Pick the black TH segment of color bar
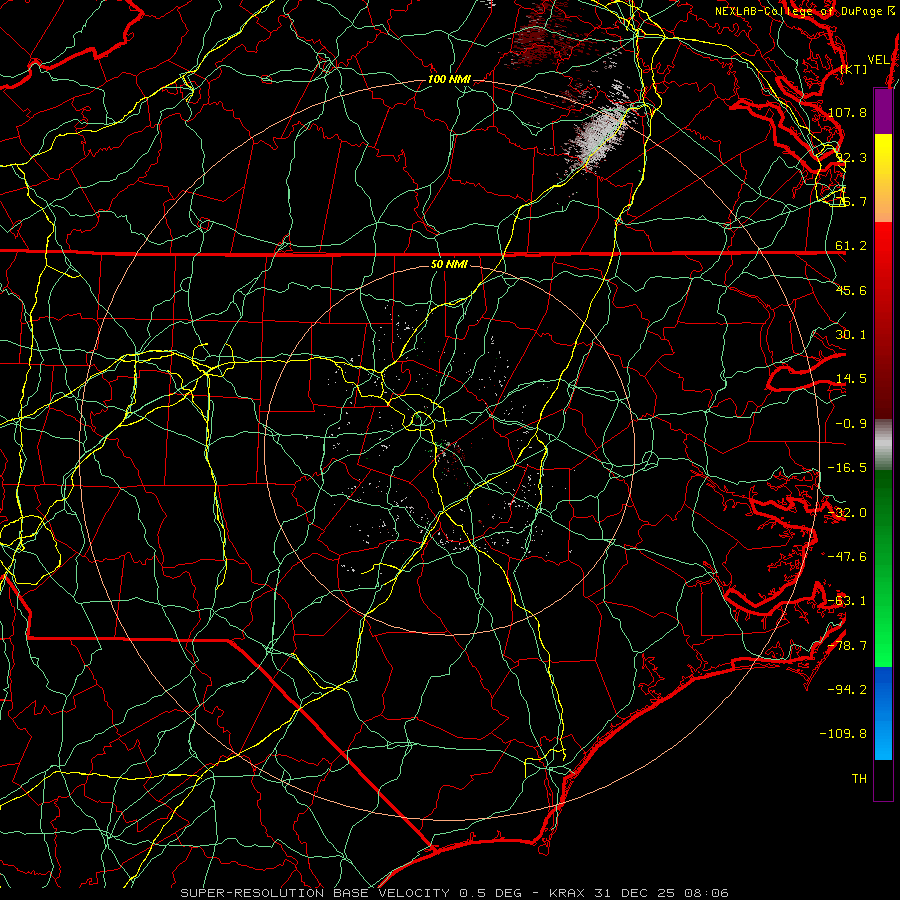This screenshot has width=900, height=900. click(x=883, y=779)
